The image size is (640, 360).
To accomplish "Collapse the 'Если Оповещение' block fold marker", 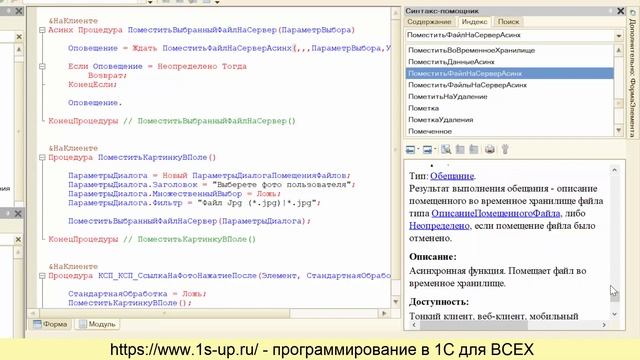I will (x=42, y=66).
